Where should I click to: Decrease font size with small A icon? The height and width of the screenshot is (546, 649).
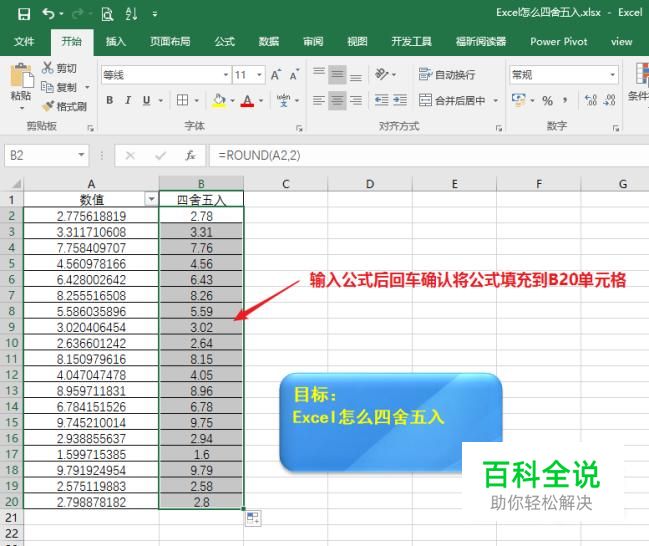click(x=294, y=75)
